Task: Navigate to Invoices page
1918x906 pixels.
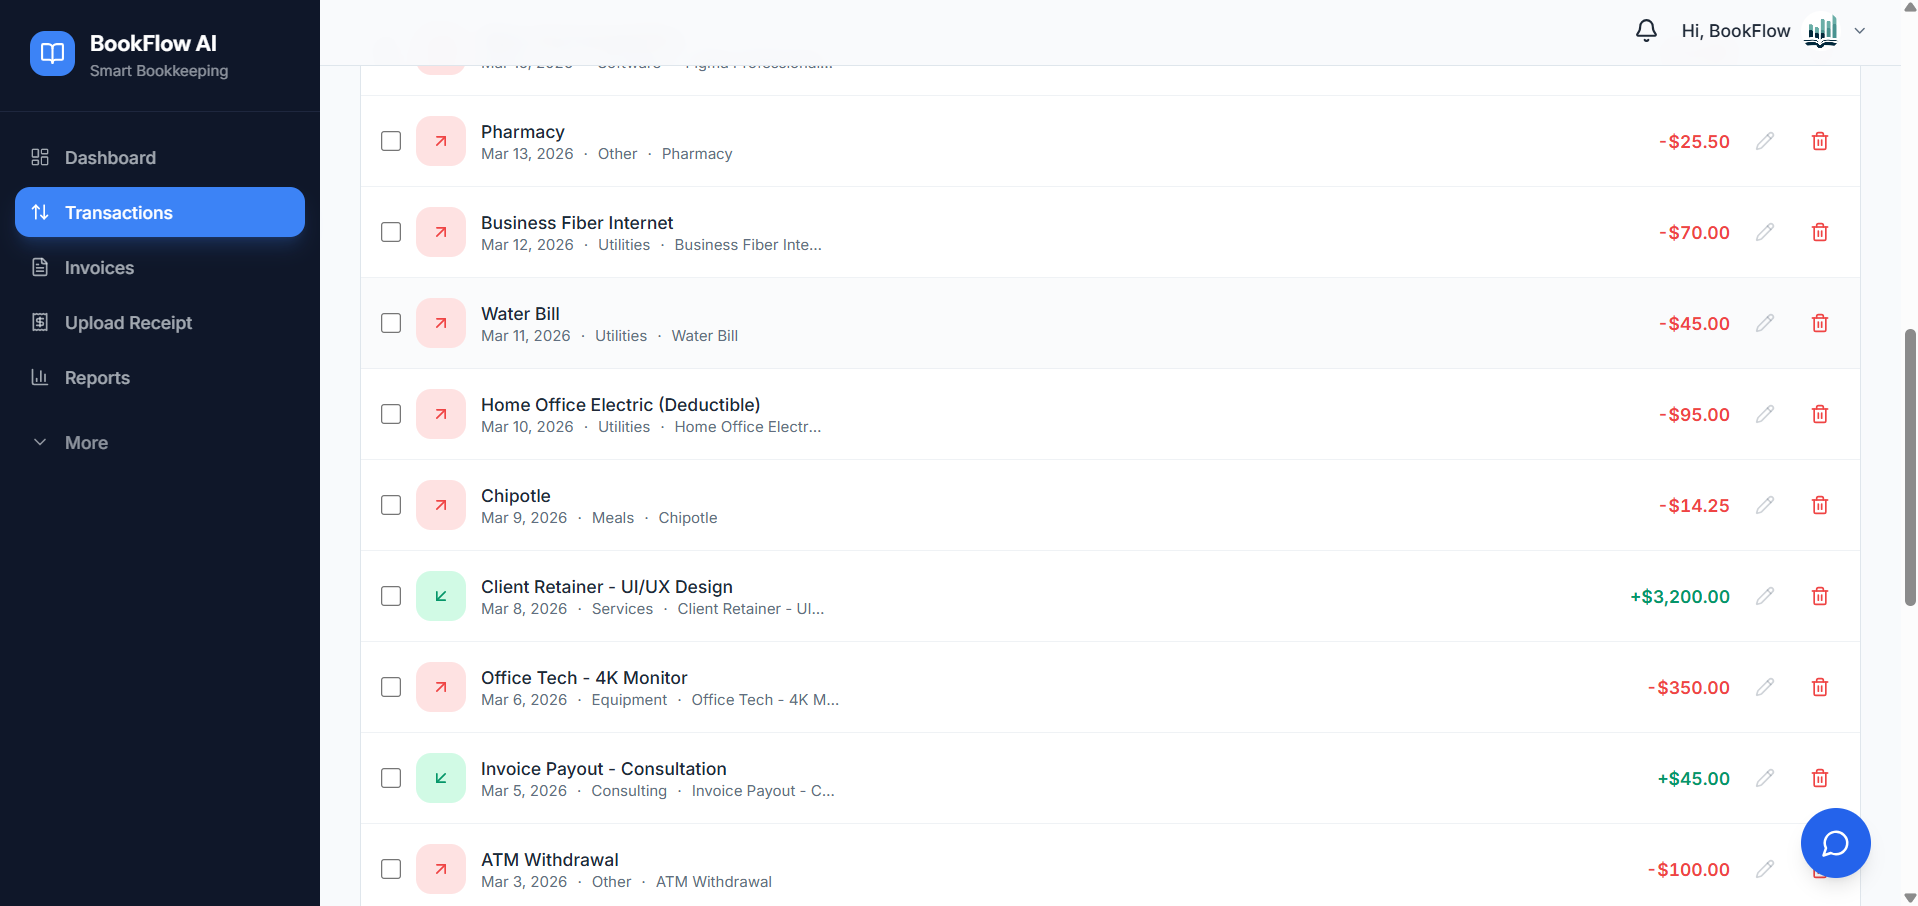Action: coord(160,268)
